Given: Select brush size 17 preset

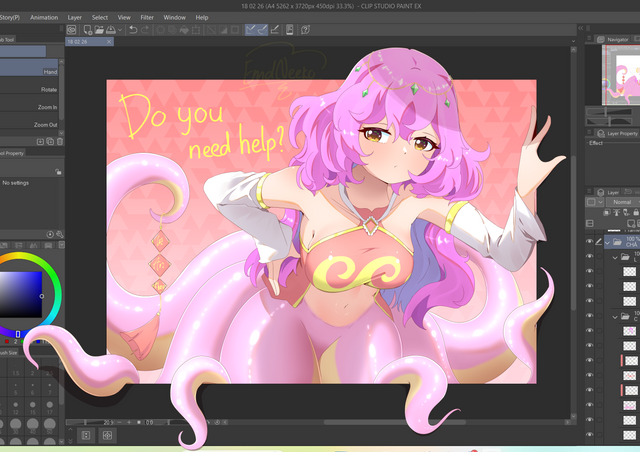Looking at the screenshot, I should (x=49, y=406).
